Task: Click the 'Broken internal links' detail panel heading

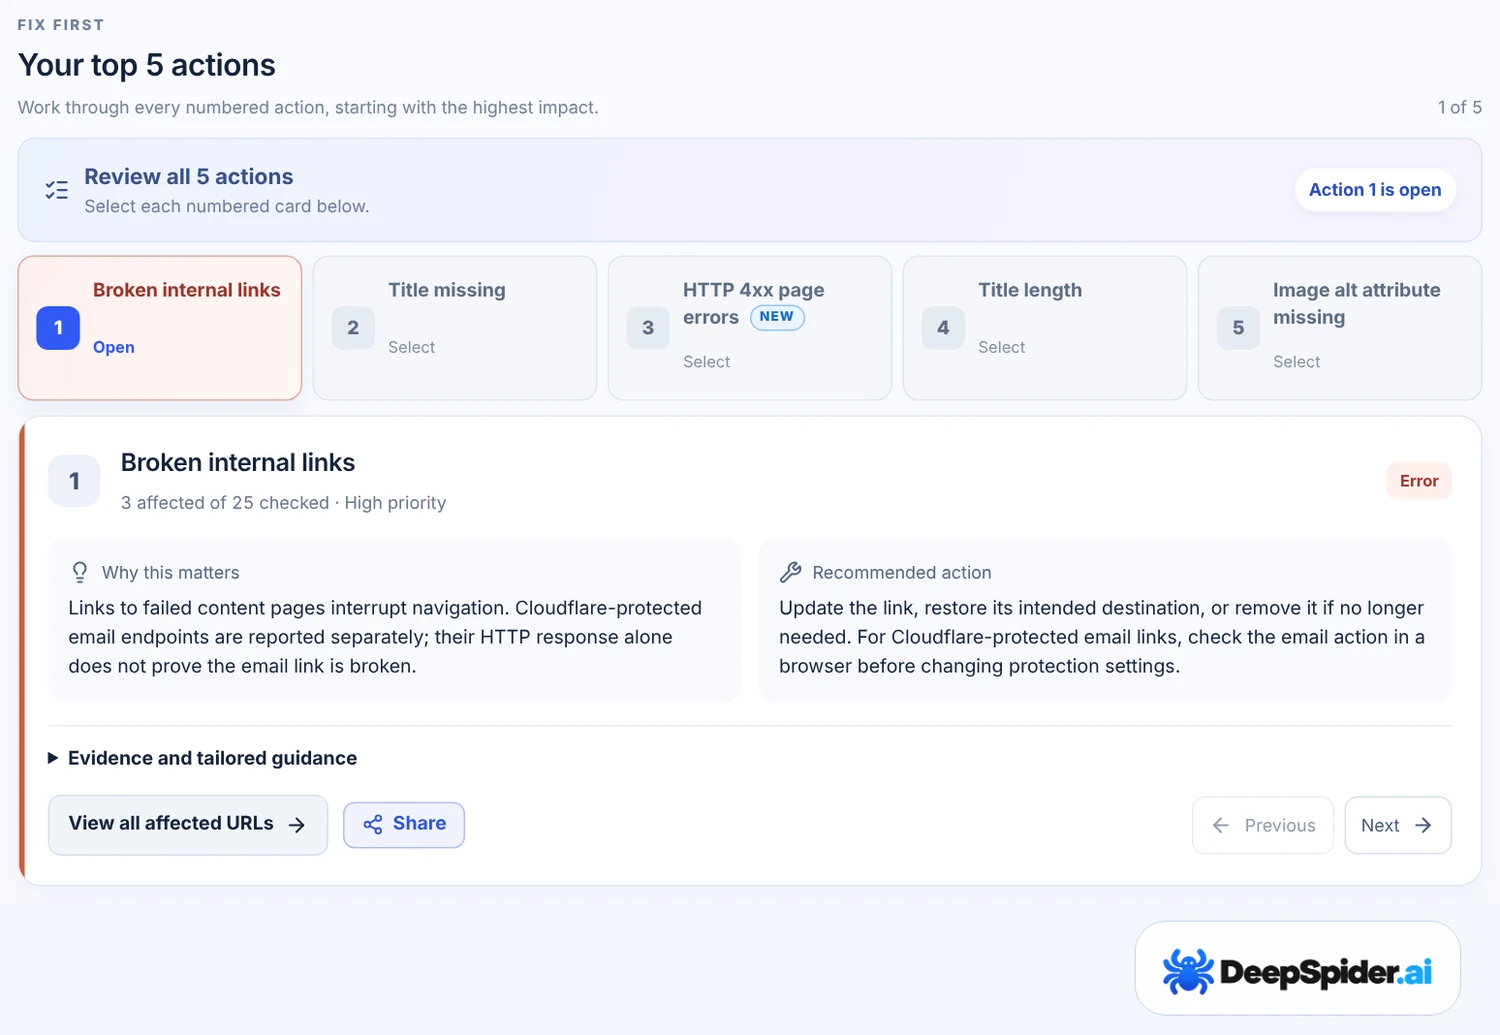Action: click(238, 462)
